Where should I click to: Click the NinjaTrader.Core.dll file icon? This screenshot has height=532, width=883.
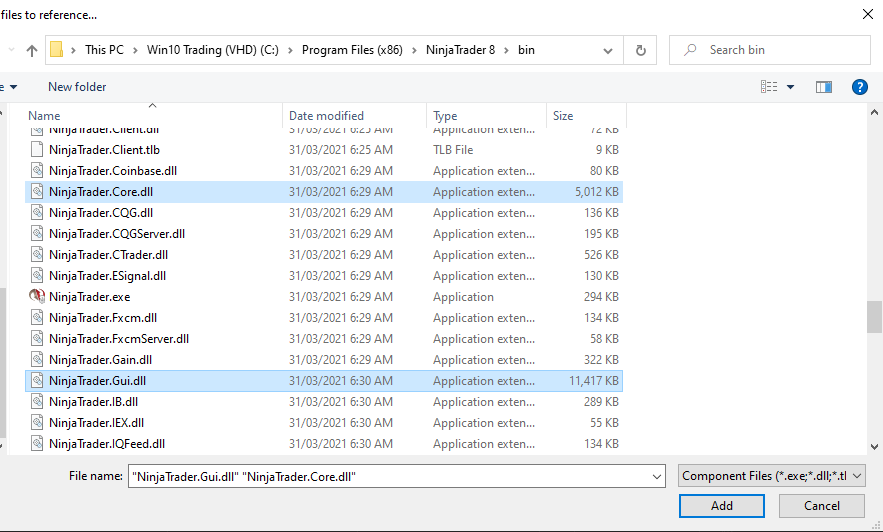pos(37,191)
